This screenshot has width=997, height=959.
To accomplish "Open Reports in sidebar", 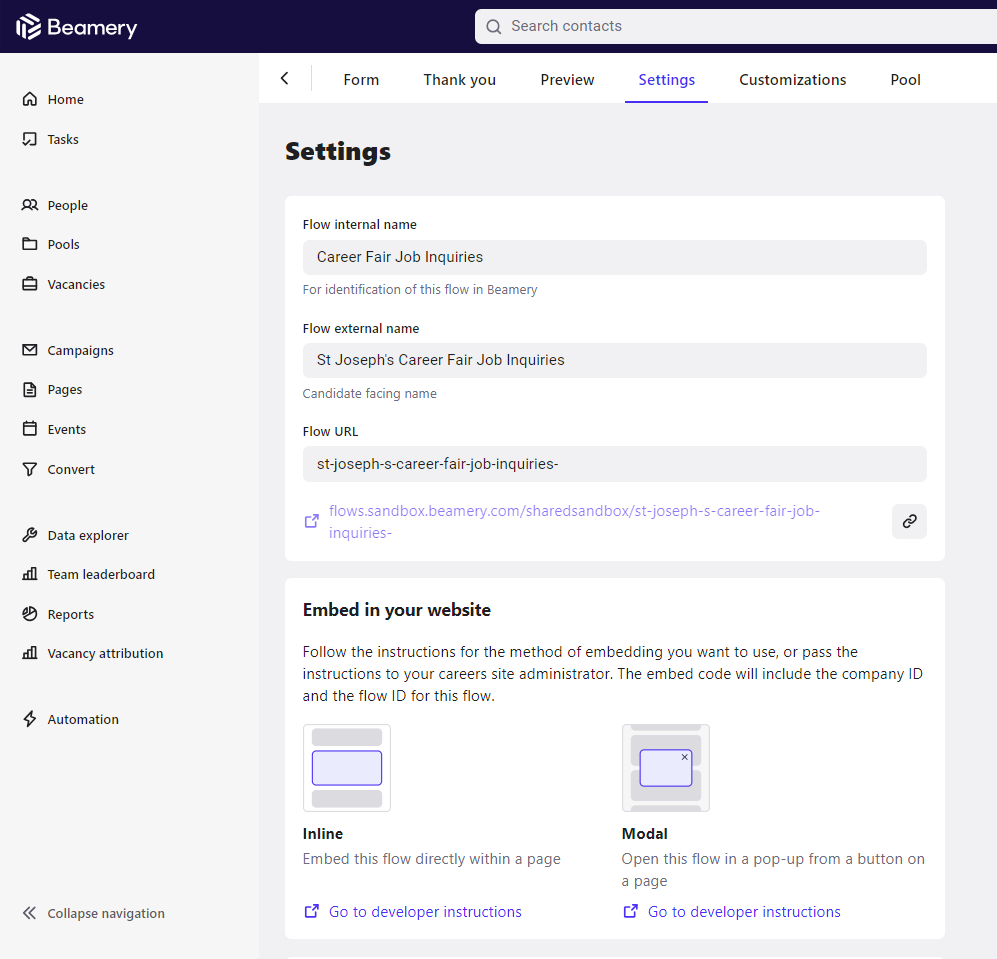I will pos(71,614).
